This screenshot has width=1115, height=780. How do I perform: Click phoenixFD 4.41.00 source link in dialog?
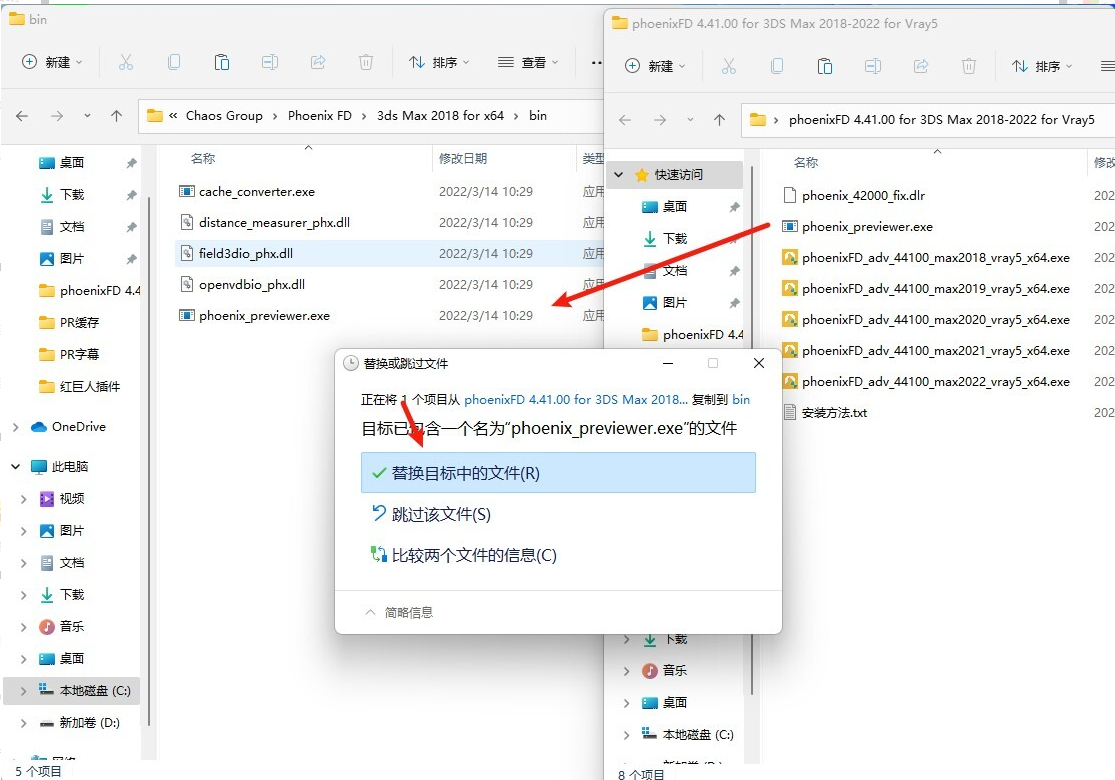coord(576,400)
